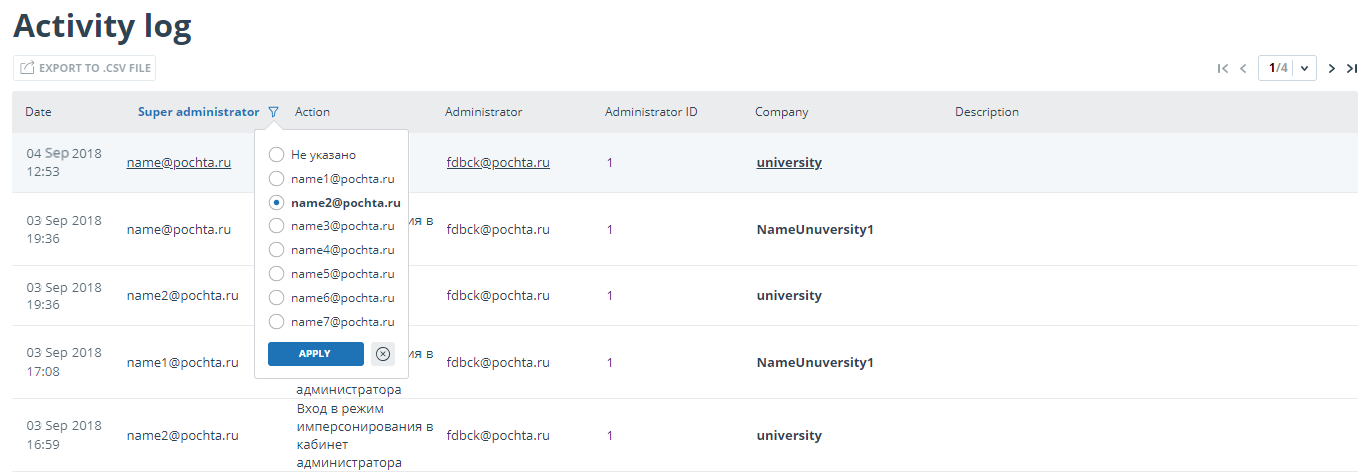Apply the selected administrator filter

pos(315,354)
